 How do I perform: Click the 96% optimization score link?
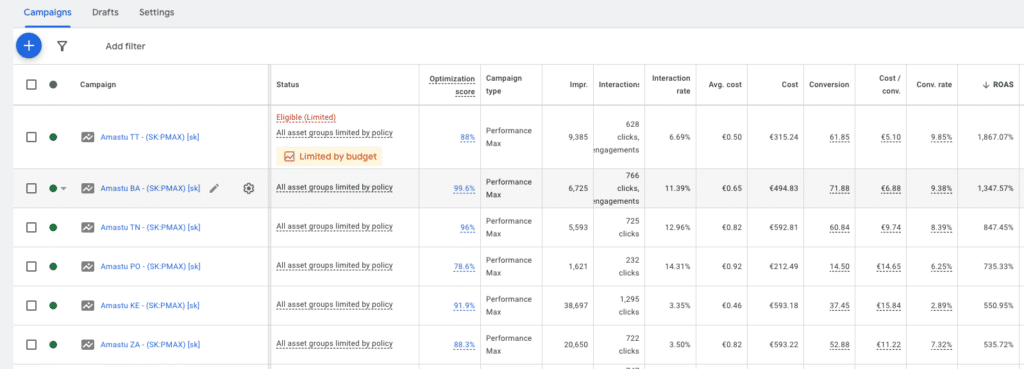[x=468, y=228]
